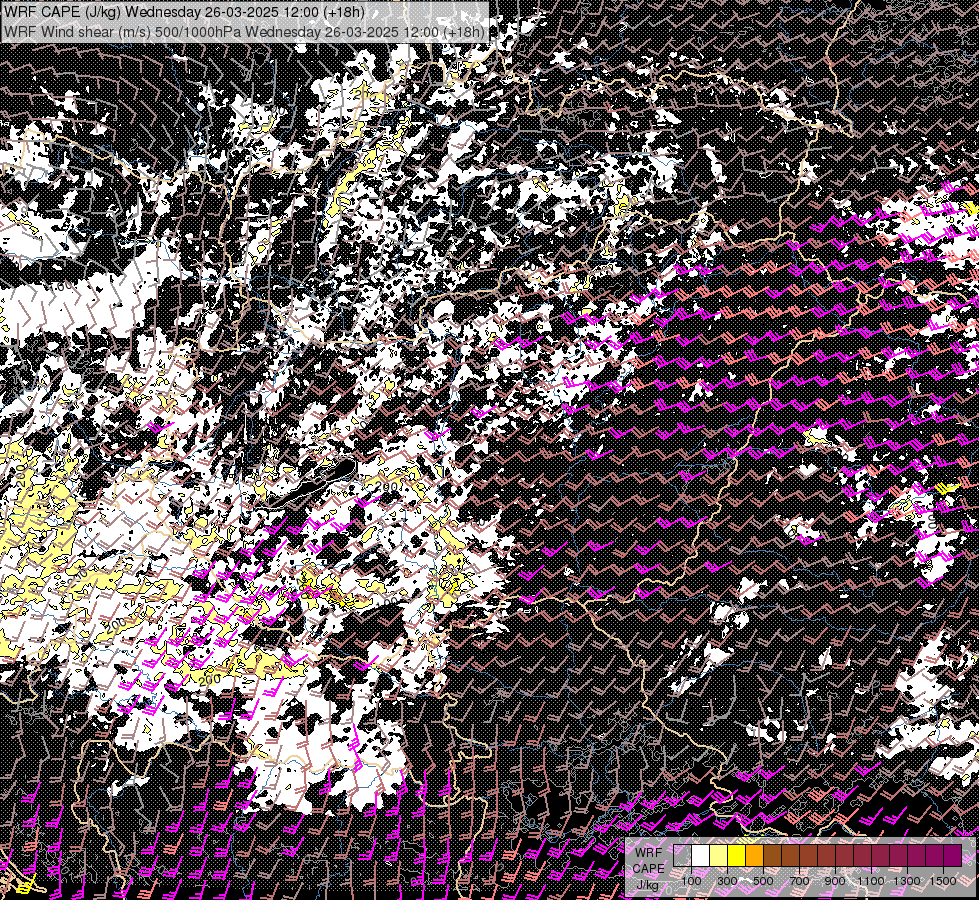Click the legend value 900
The height and width of the screenshot is (900, 979).
click(x=835, y=881)
